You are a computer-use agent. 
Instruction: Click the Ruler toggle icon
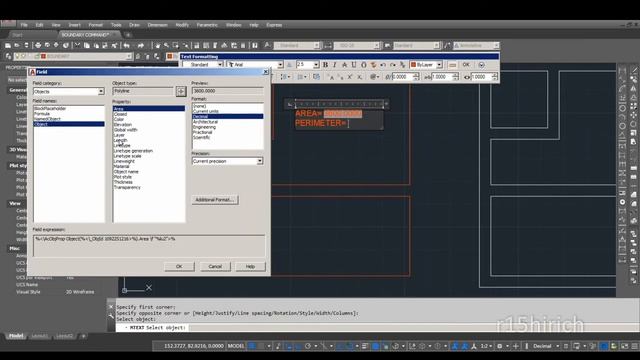[x=452, y=65]
